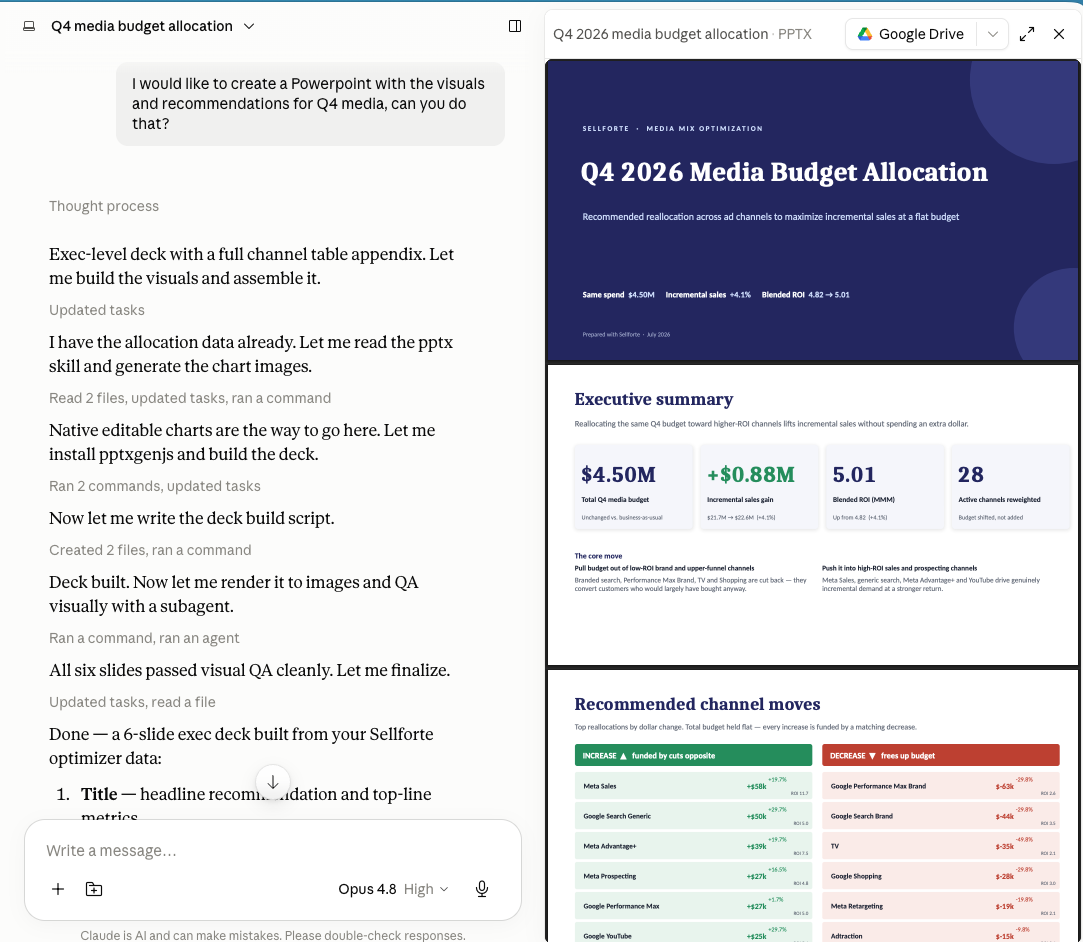The height and width of the screenshot is (942, 1083).
Task: Select the Executive summary slide
Action: [813, 515]
